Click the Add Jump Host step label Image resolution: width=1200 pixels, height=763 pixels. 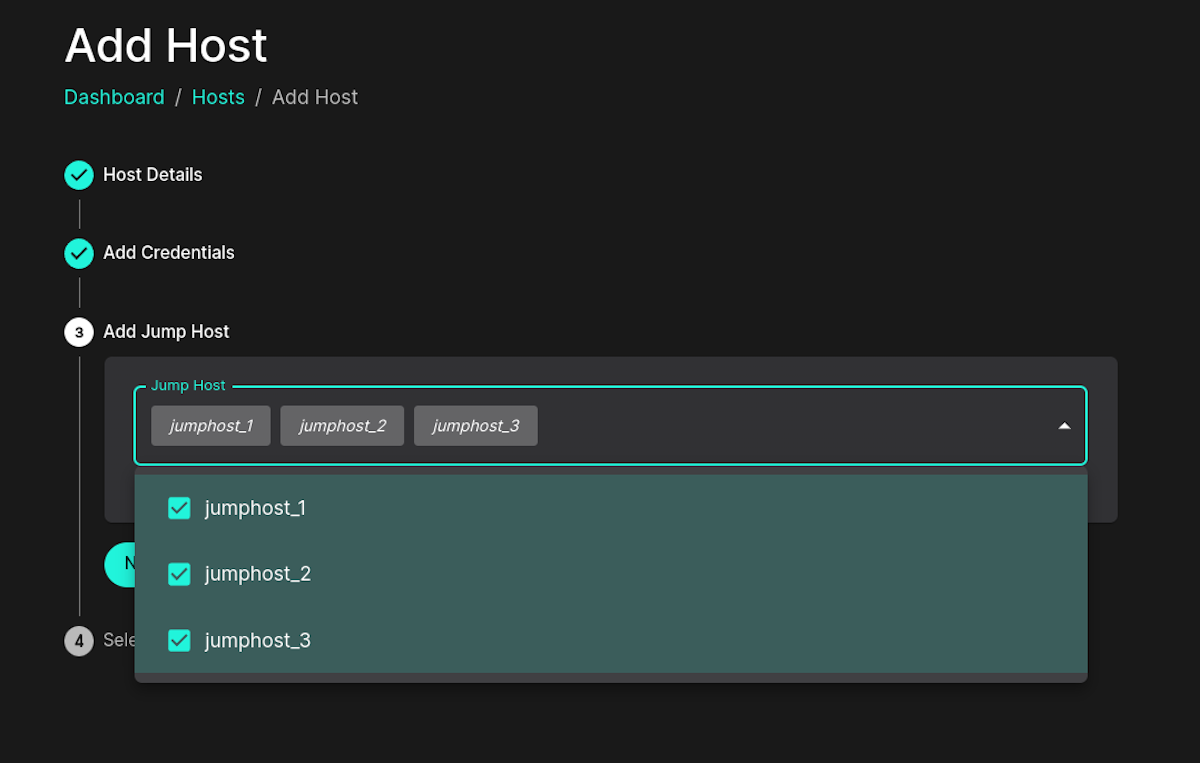point(166,332)
